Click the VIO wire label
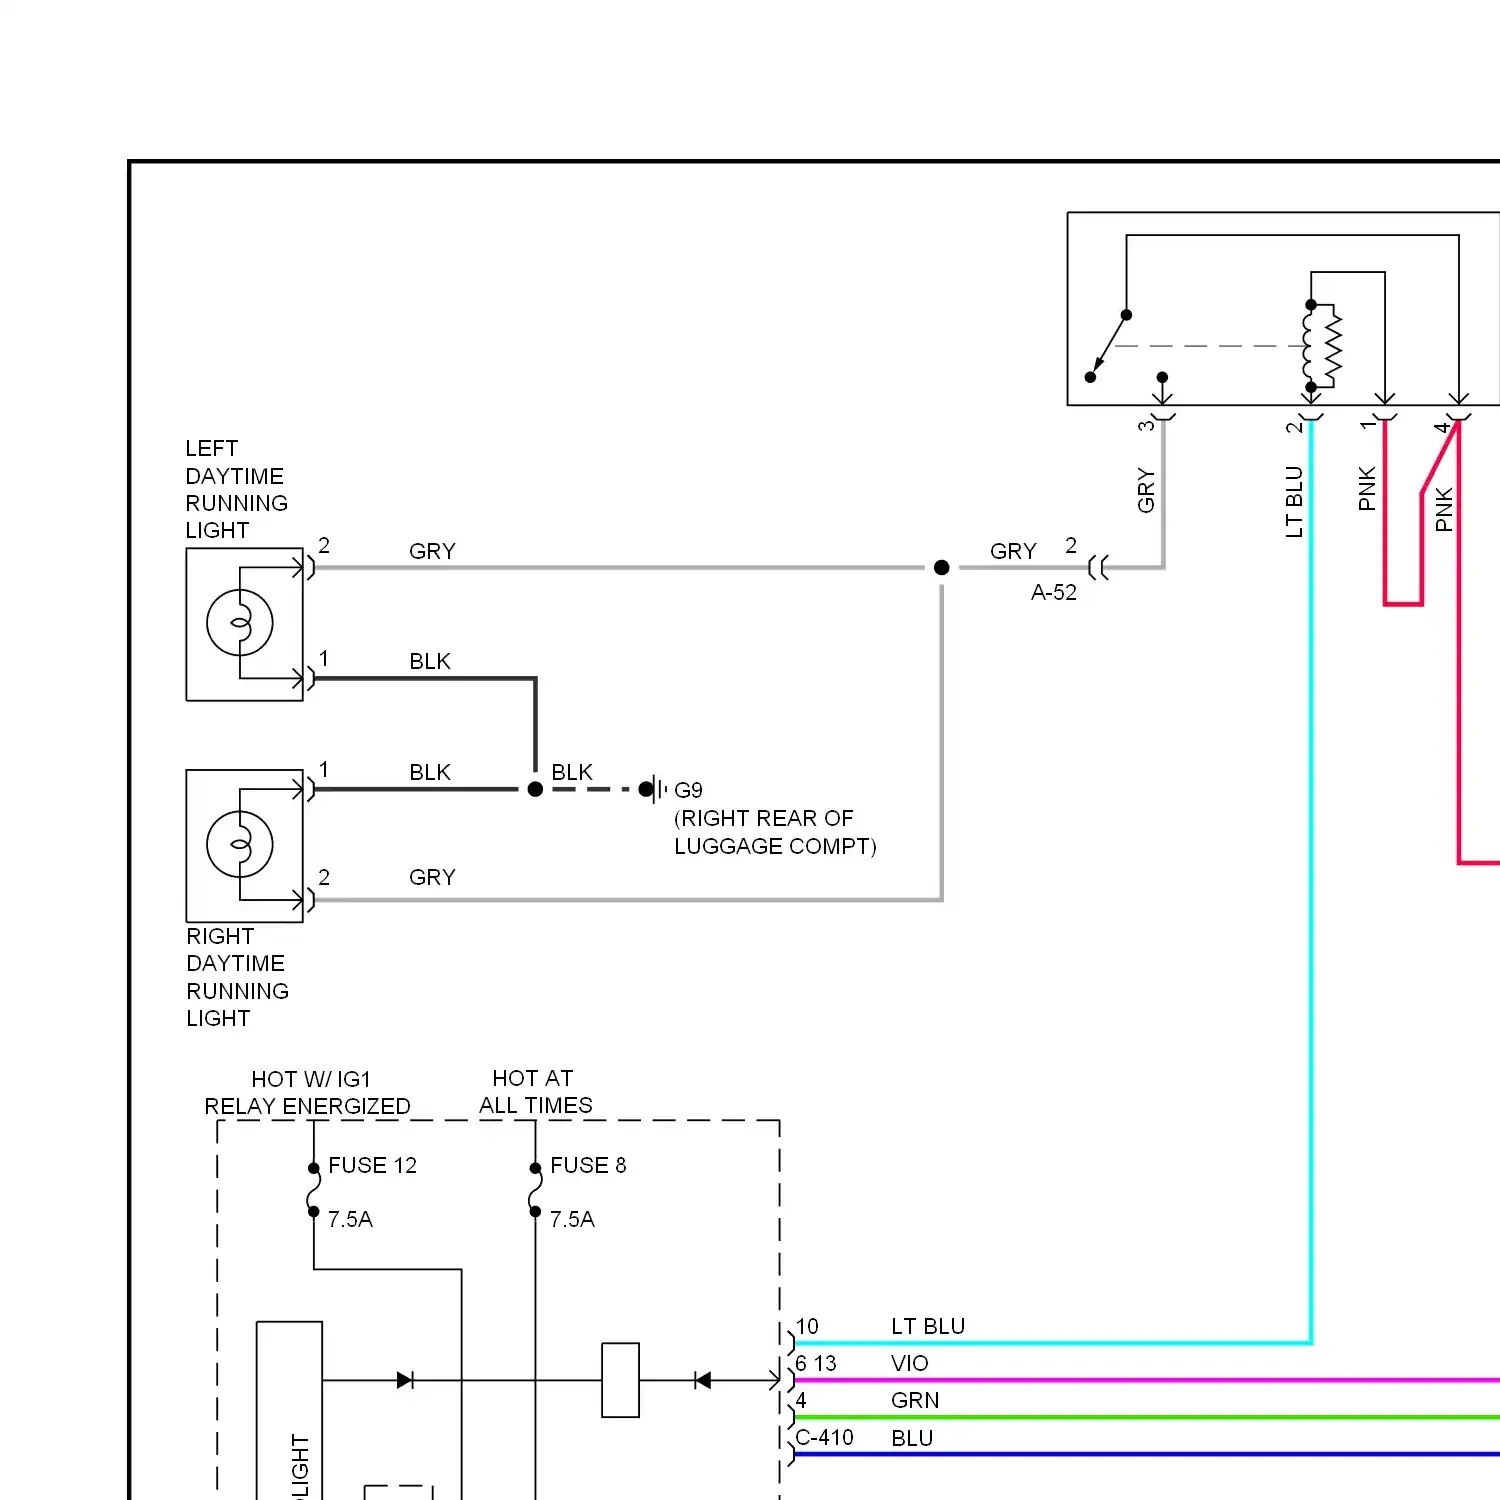1500x1500 pixels. click(x=910, y=1363)
